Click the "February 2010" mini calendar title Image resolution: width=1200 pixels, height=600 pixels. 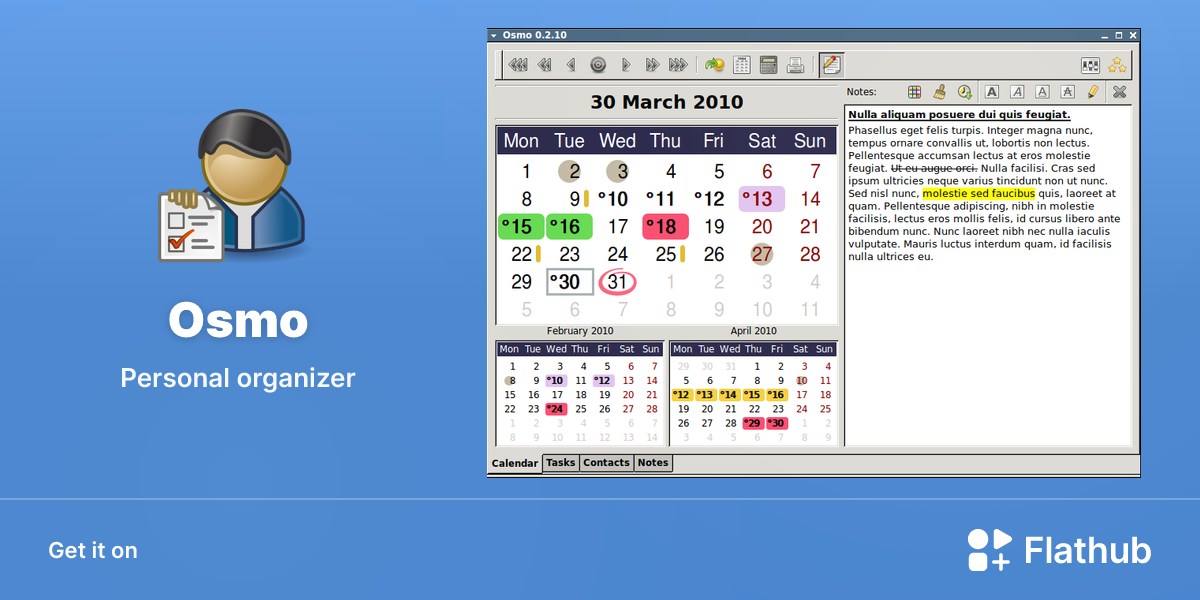tap(580, 331)
